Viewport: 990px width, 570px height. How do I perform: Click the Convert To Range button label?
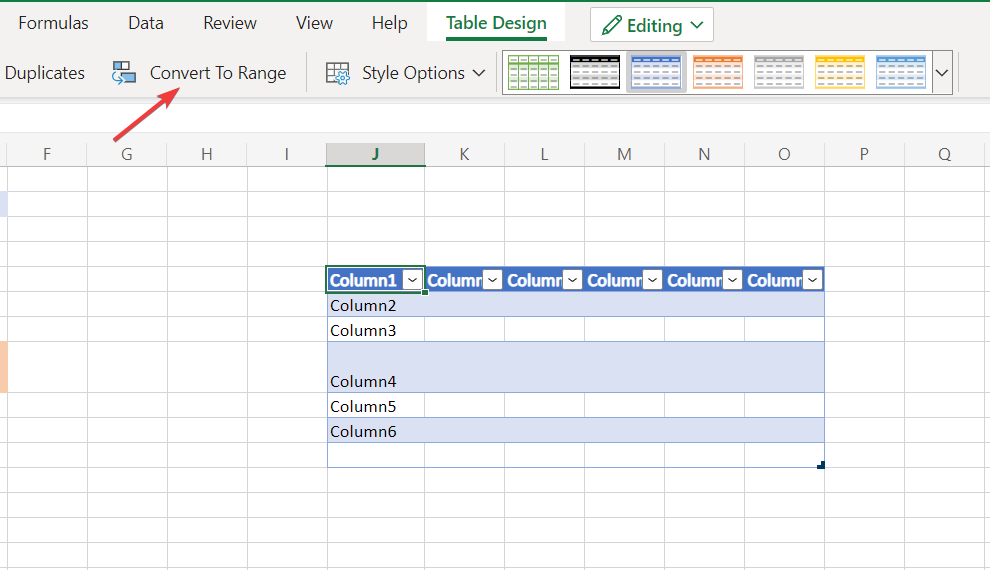tap(218, 73)
